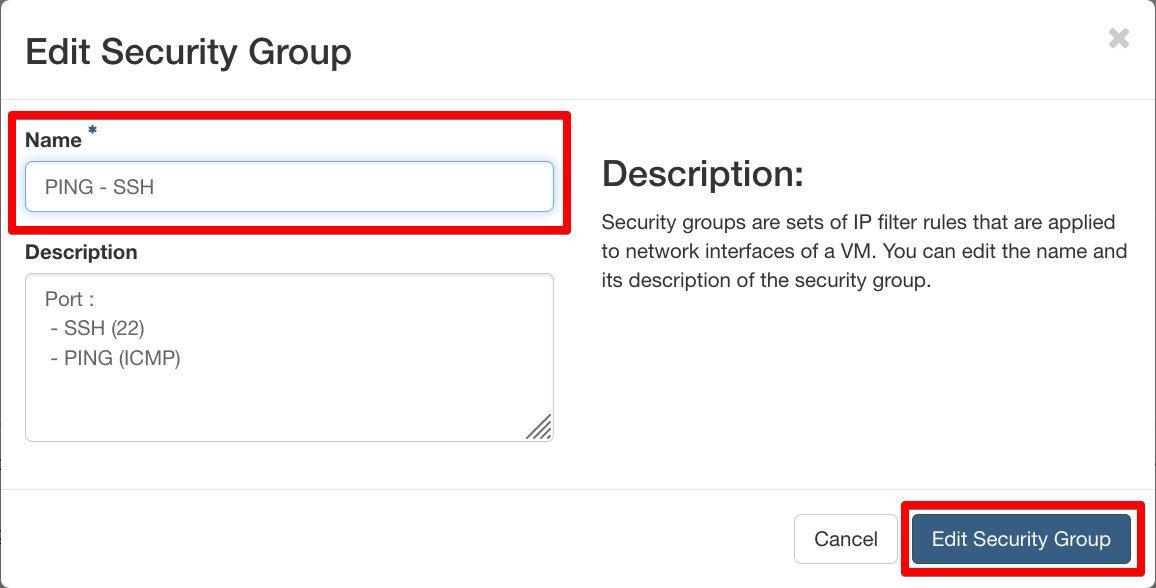Submit with the Edit Security Group button
This screenshot has height=588, width=1156.
tap(1021, 539)
